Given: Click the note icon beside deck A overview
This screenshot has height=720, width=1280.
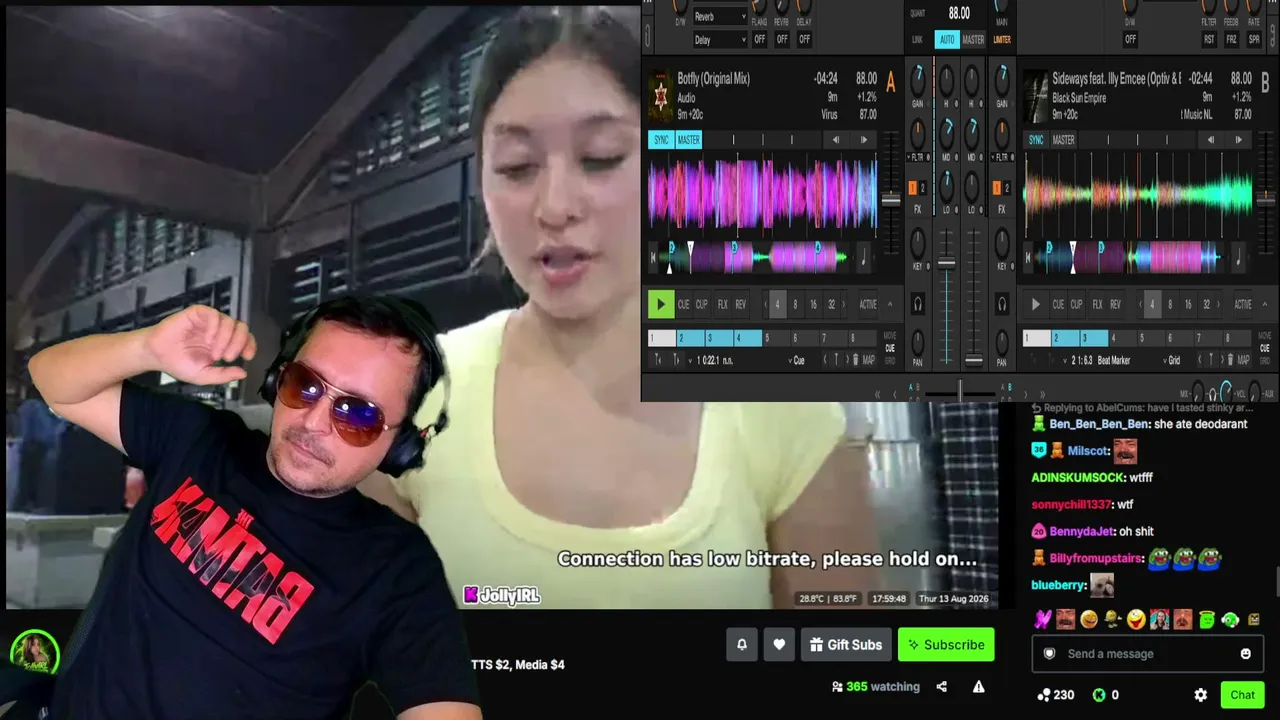Looking at the screenshot, I should coord(864,258).
